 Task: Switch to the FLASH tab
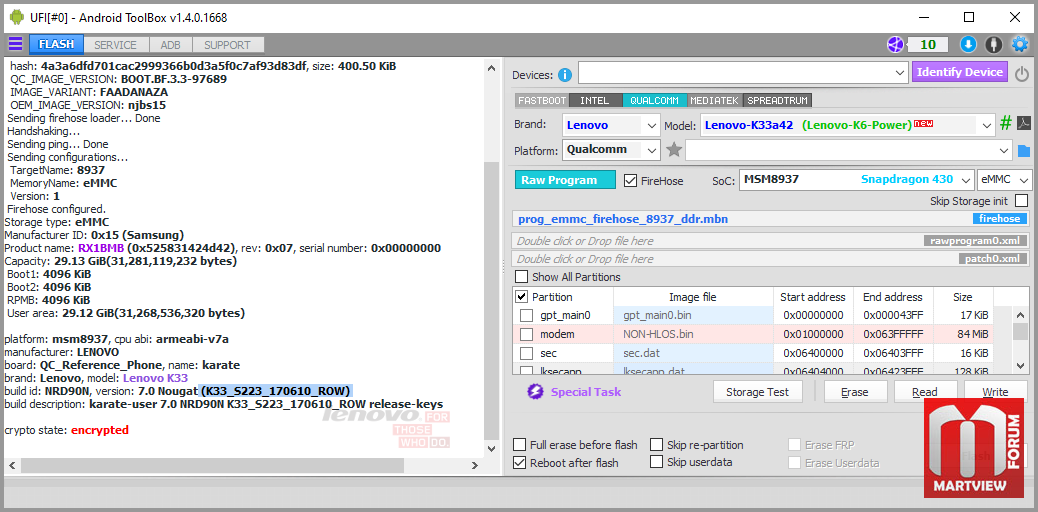pyautogui.click(x=56, y=45)
